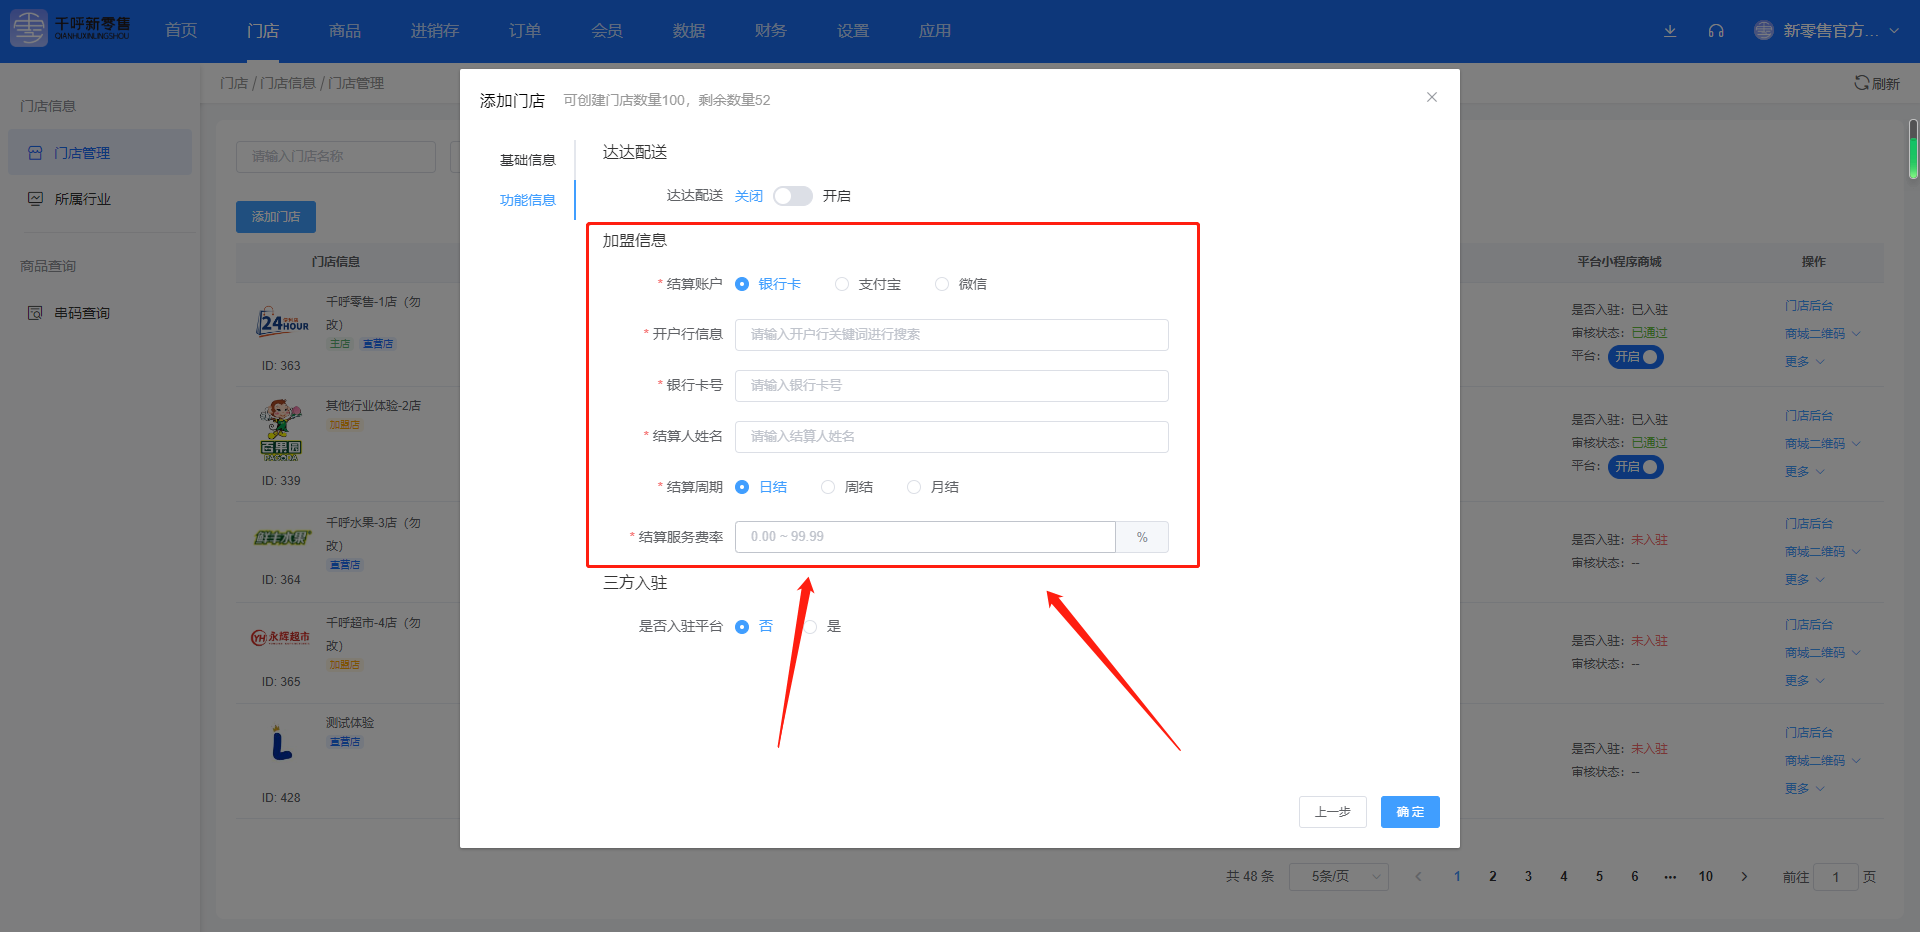
Task: Click the headset customer service icon
Action: (x=1716, y=31)
